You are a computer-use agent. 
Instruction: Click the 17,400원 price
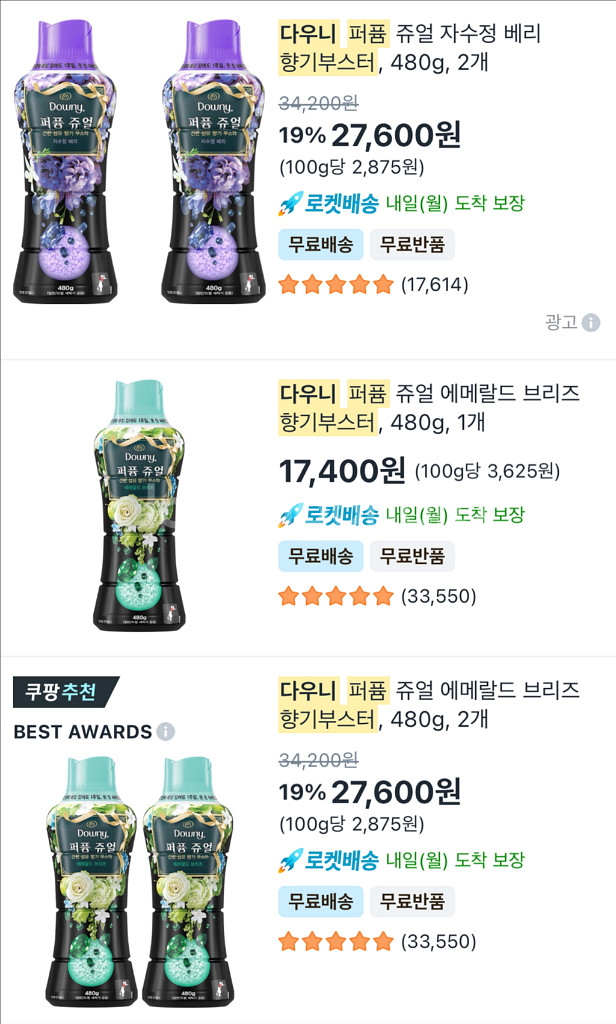coord(342,469)
